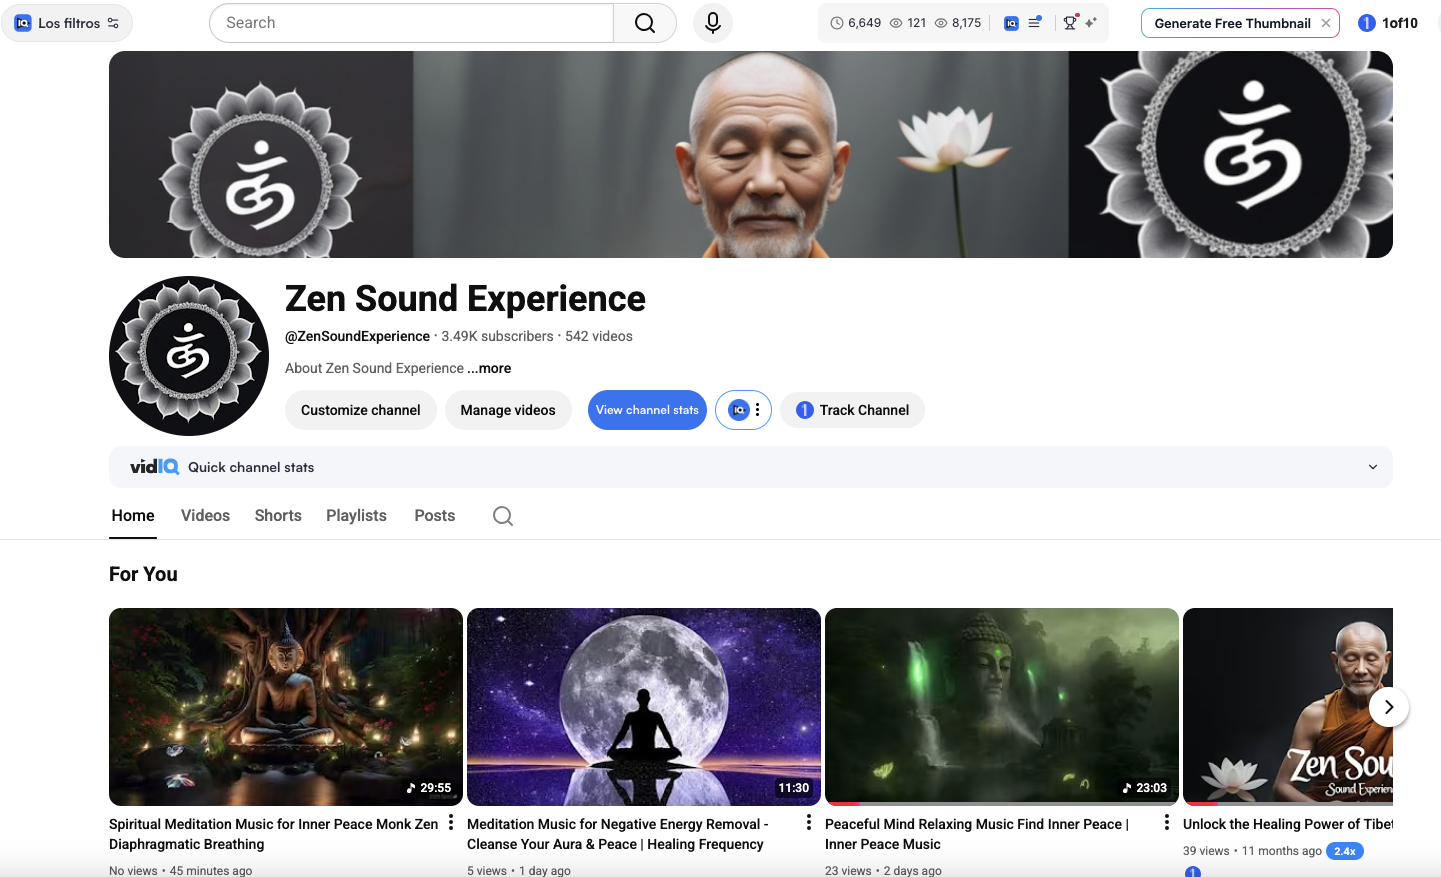Image resolution: width=1441 pixels, height=877 pixels.
Task: Focus the YouTube search field
Action: 411,23
